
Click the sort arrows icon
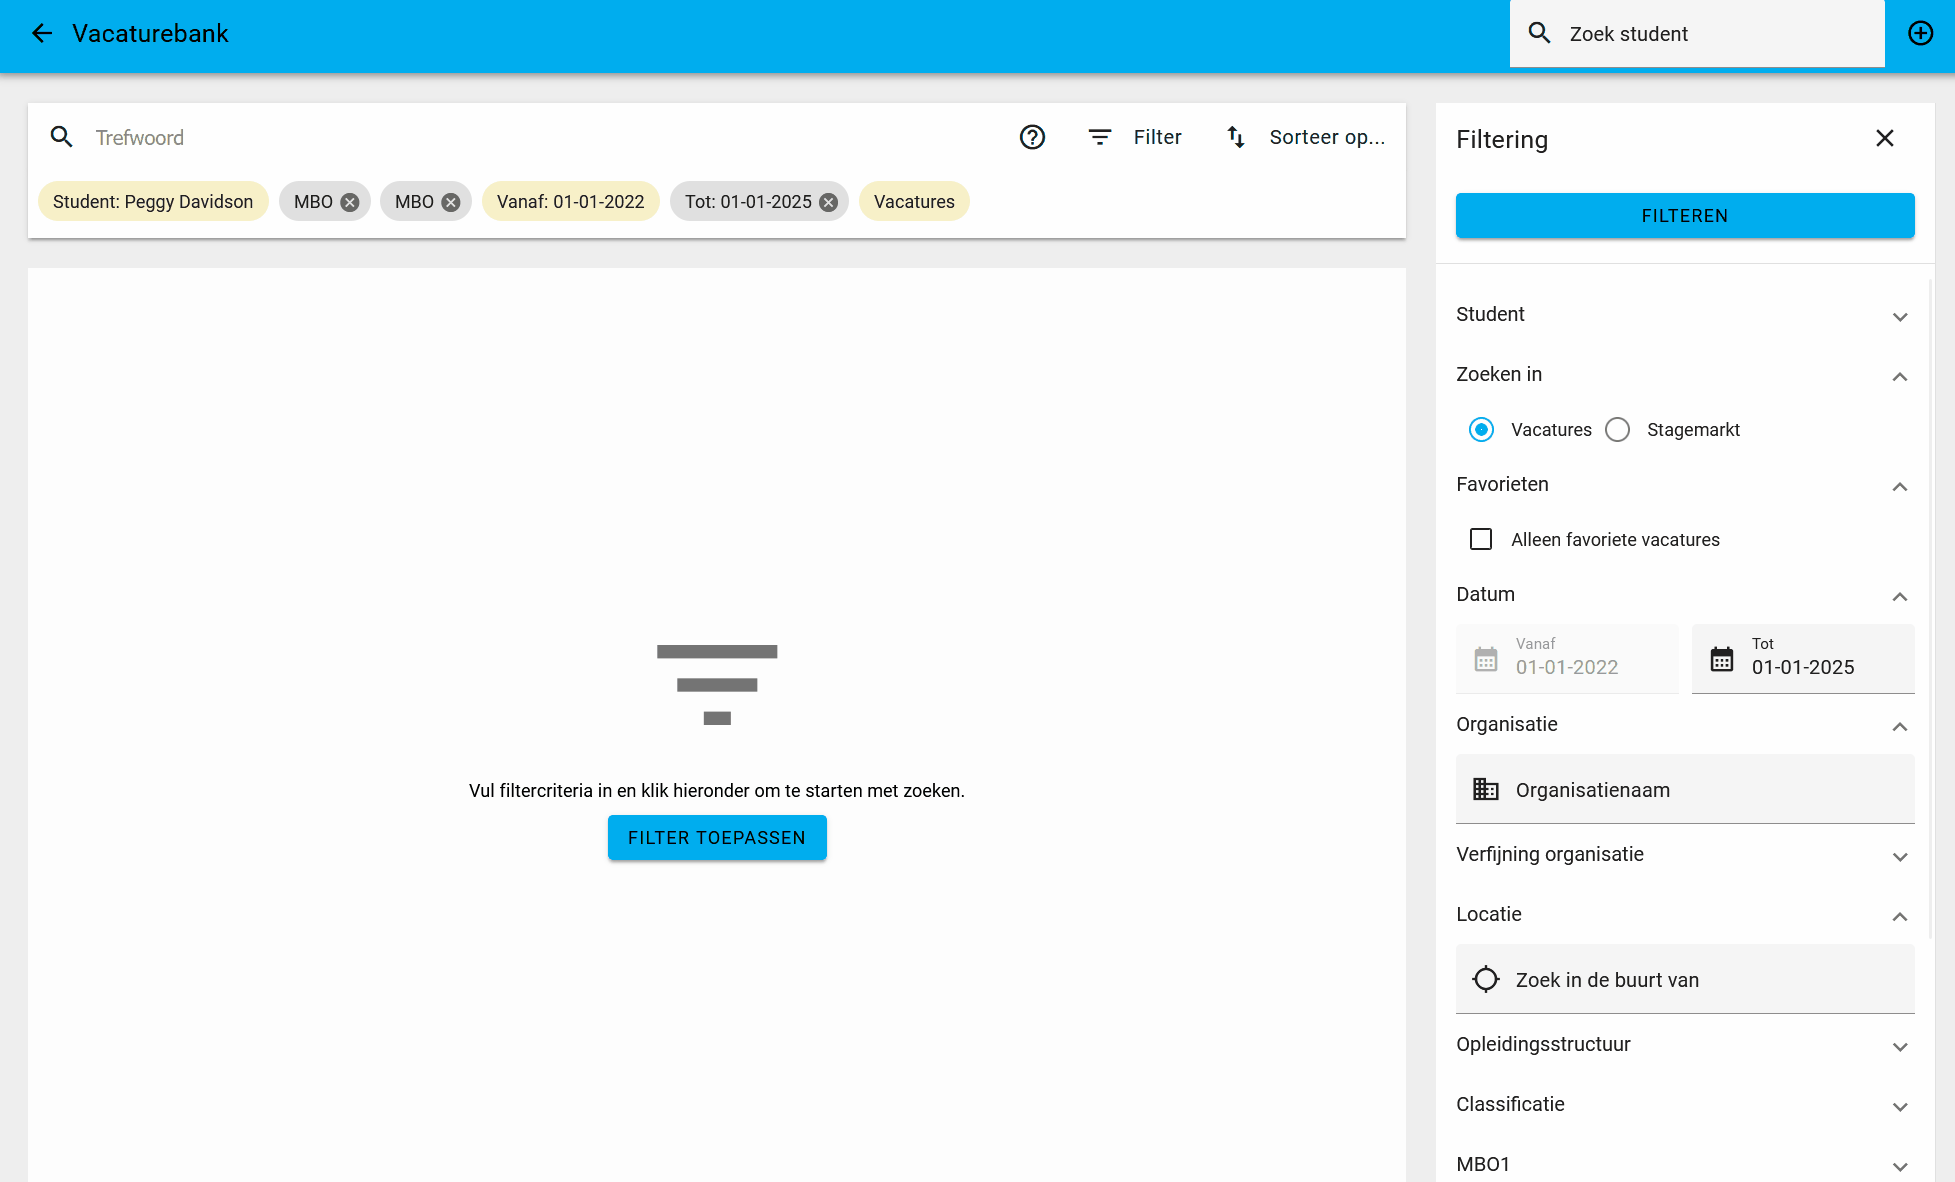tap(1236, 137)
